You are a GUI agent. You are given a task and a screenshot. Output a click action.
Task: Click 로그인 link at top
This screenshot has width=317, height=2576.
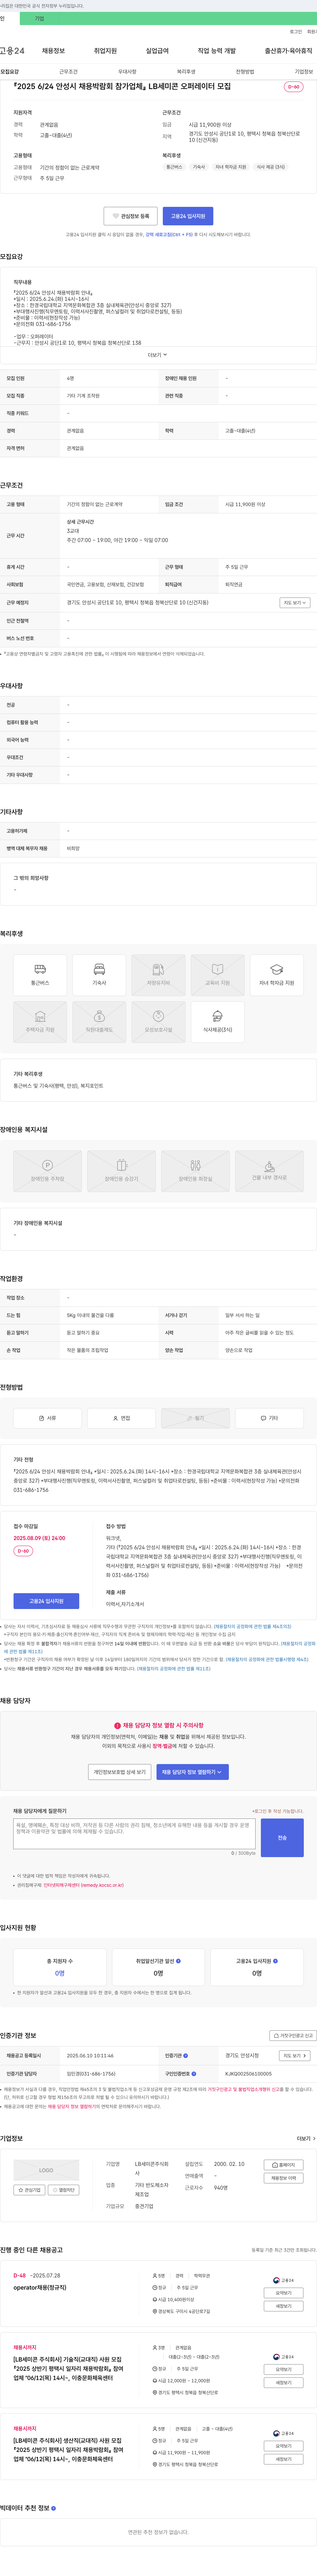[296, 32]
